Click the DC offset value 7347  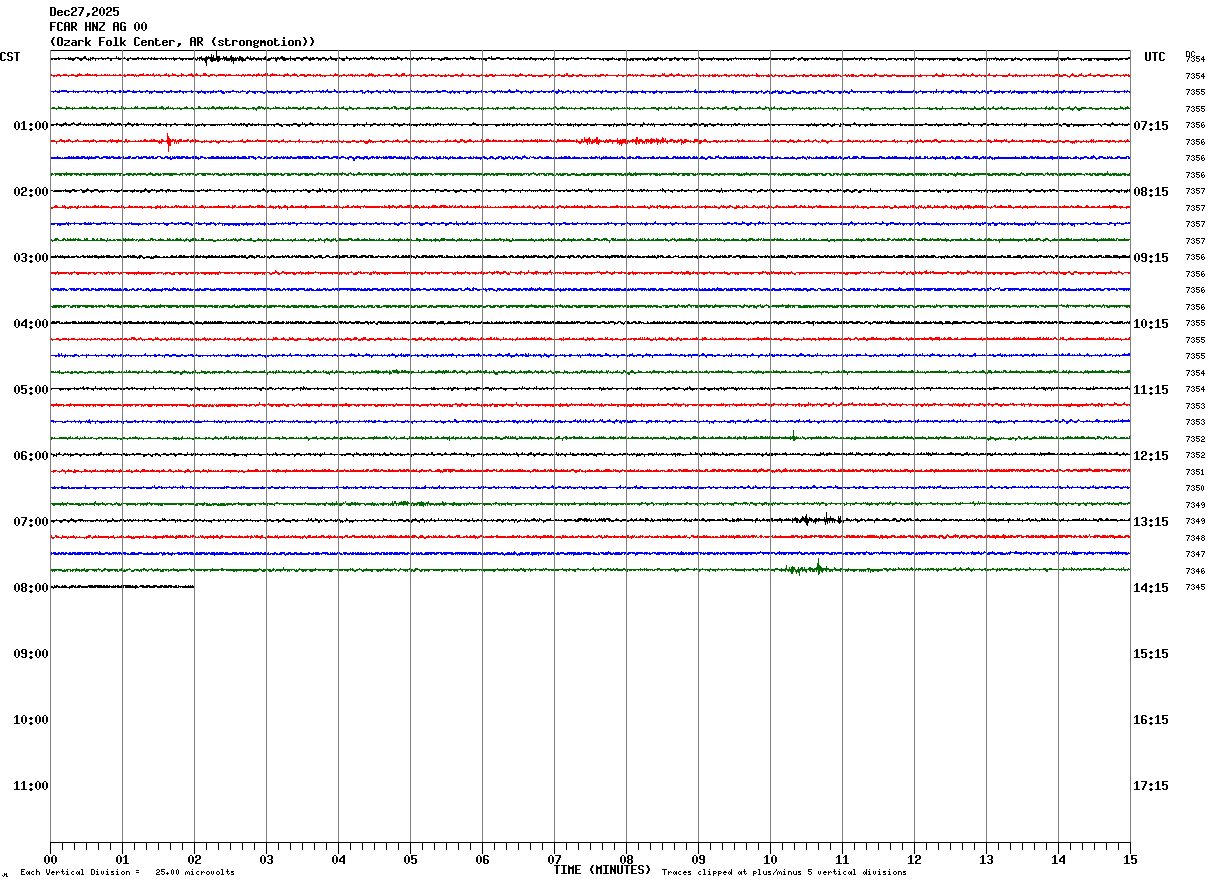[1195, 554]
